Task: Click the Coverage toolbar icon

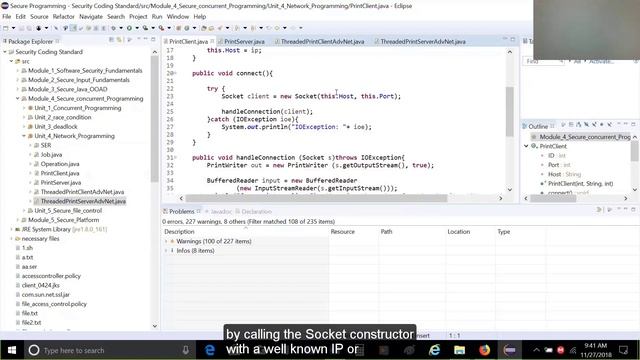Action: pyautogui.click(x=145, y=28)
